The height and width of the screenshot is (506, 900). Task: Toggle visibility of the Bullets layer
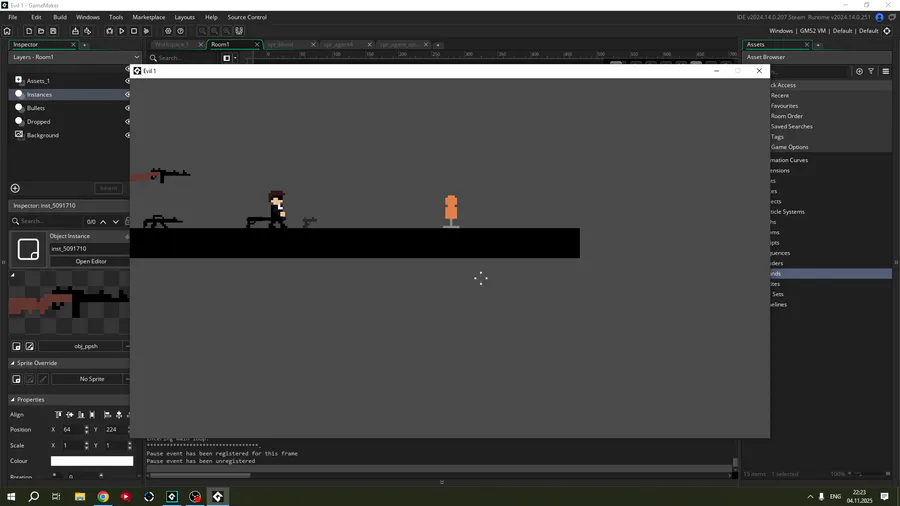point(127,108)
